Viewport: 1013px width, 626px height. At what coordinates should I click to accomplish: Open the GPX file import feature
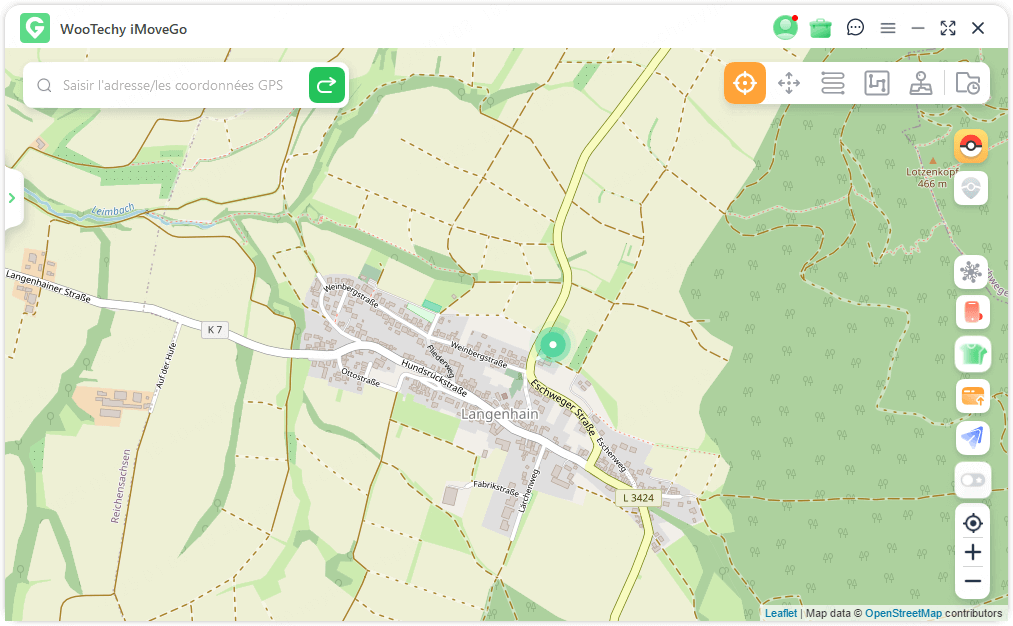coord(966,83)
